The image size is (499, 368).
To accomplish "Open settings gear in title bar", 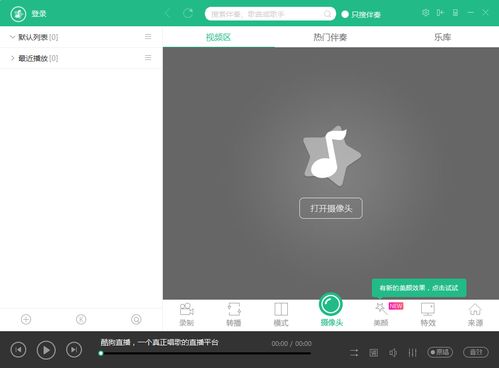I will pyautogui.click(x=425, y=13).
